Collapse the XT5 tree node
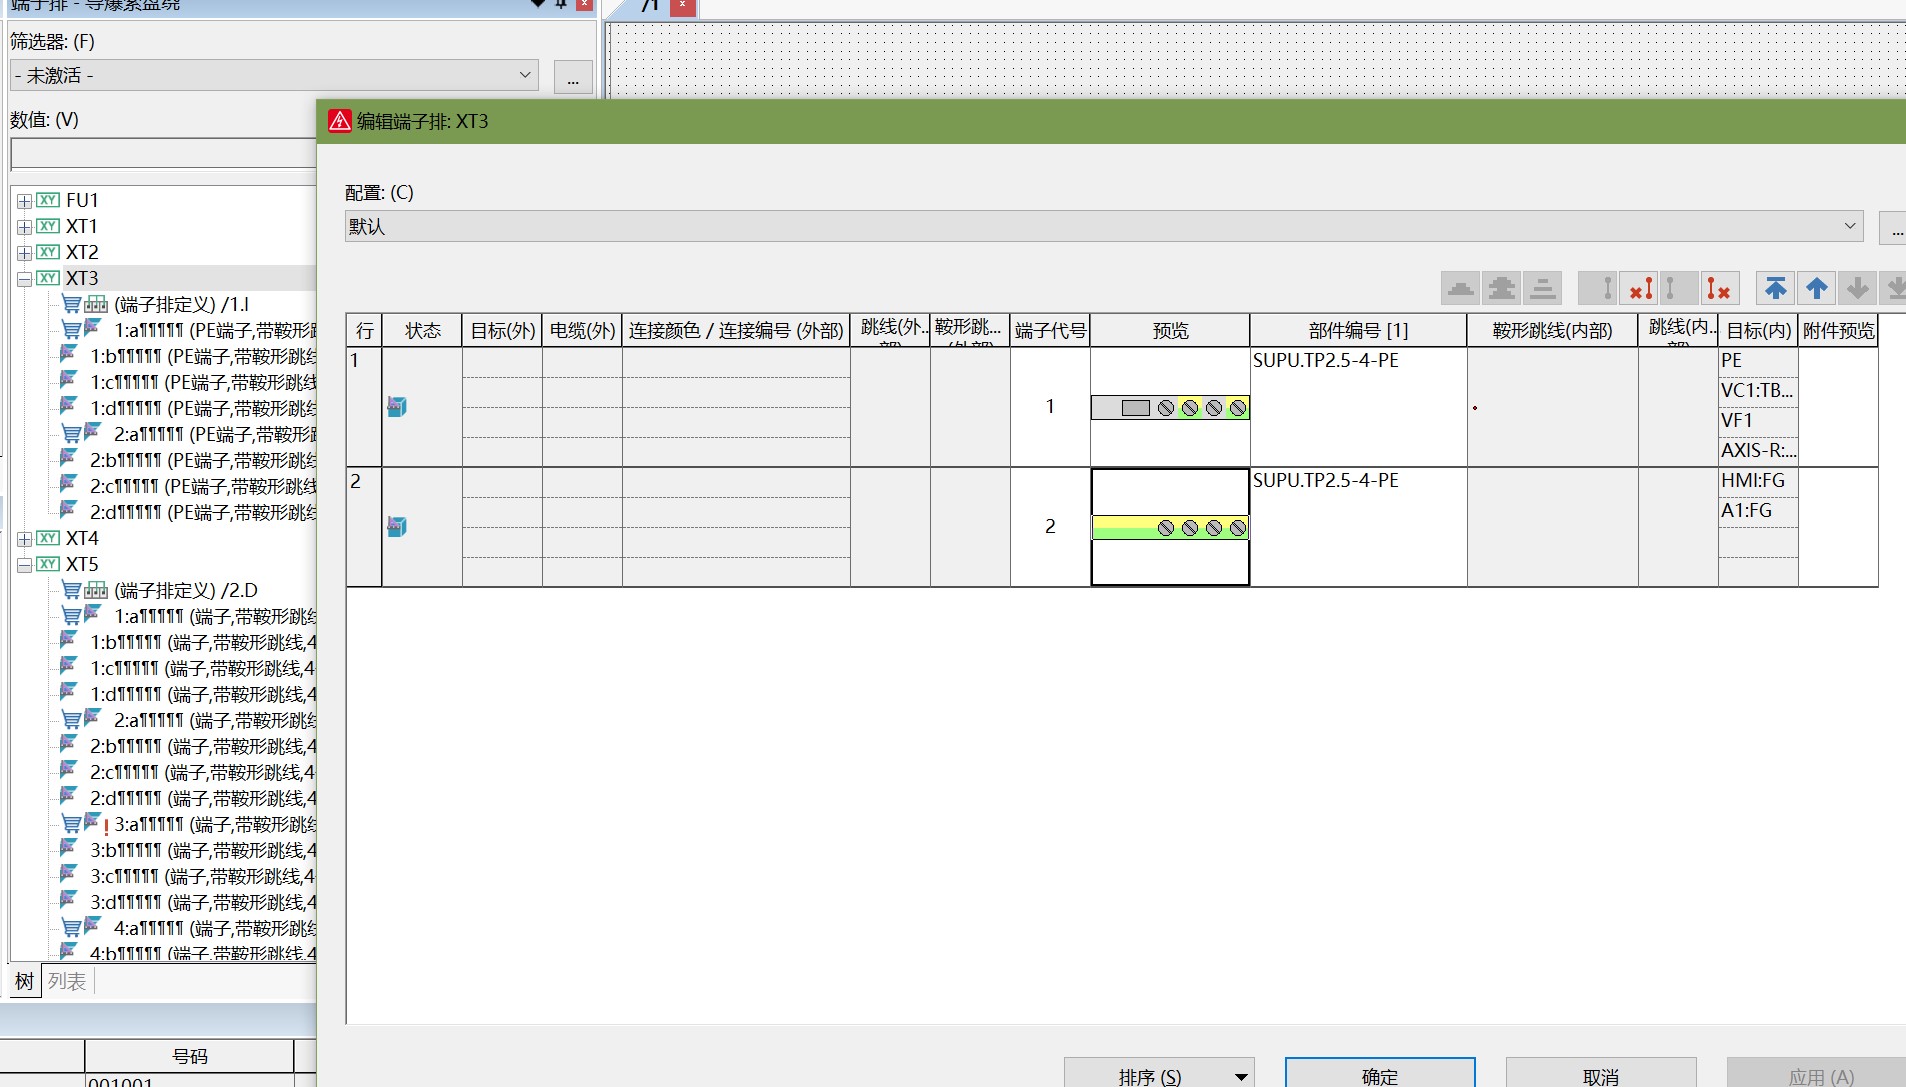Viewport: 1906px width, 1087px height. 25,565
